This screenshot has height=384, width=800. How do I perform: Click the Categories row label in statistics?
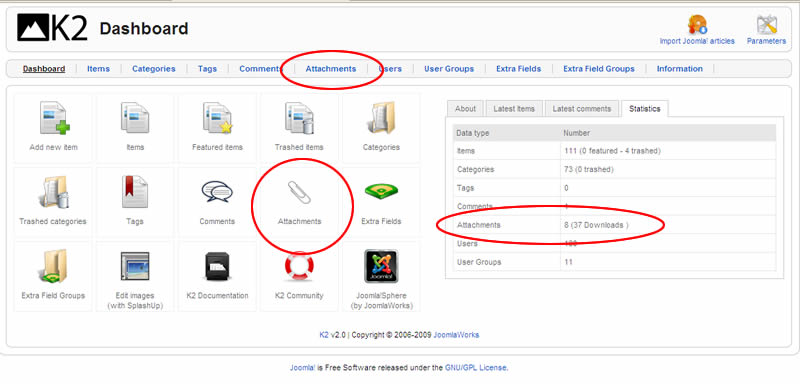(476, 169)
